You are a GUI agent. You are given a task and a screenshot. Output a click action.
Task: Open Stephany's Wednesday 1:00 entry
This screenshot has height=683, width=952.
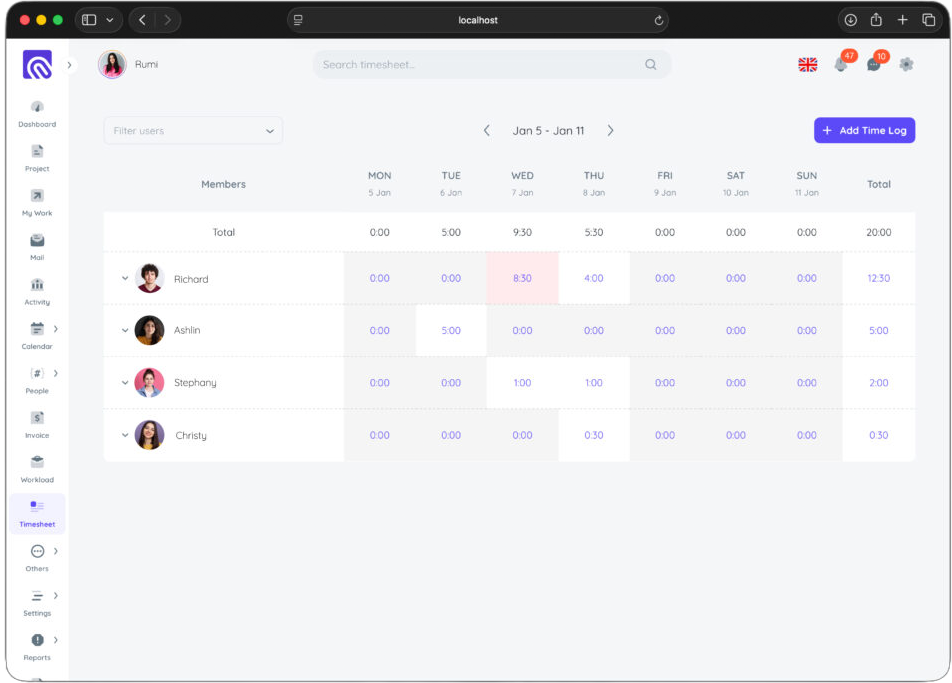(522, 382)
